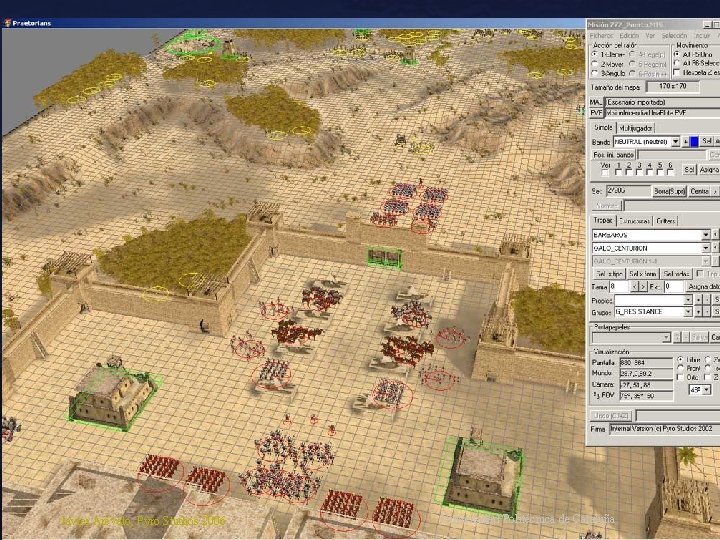
Task: Select the first Movimiento radio option
Action: pyautogui.click(x=677, y=54)
